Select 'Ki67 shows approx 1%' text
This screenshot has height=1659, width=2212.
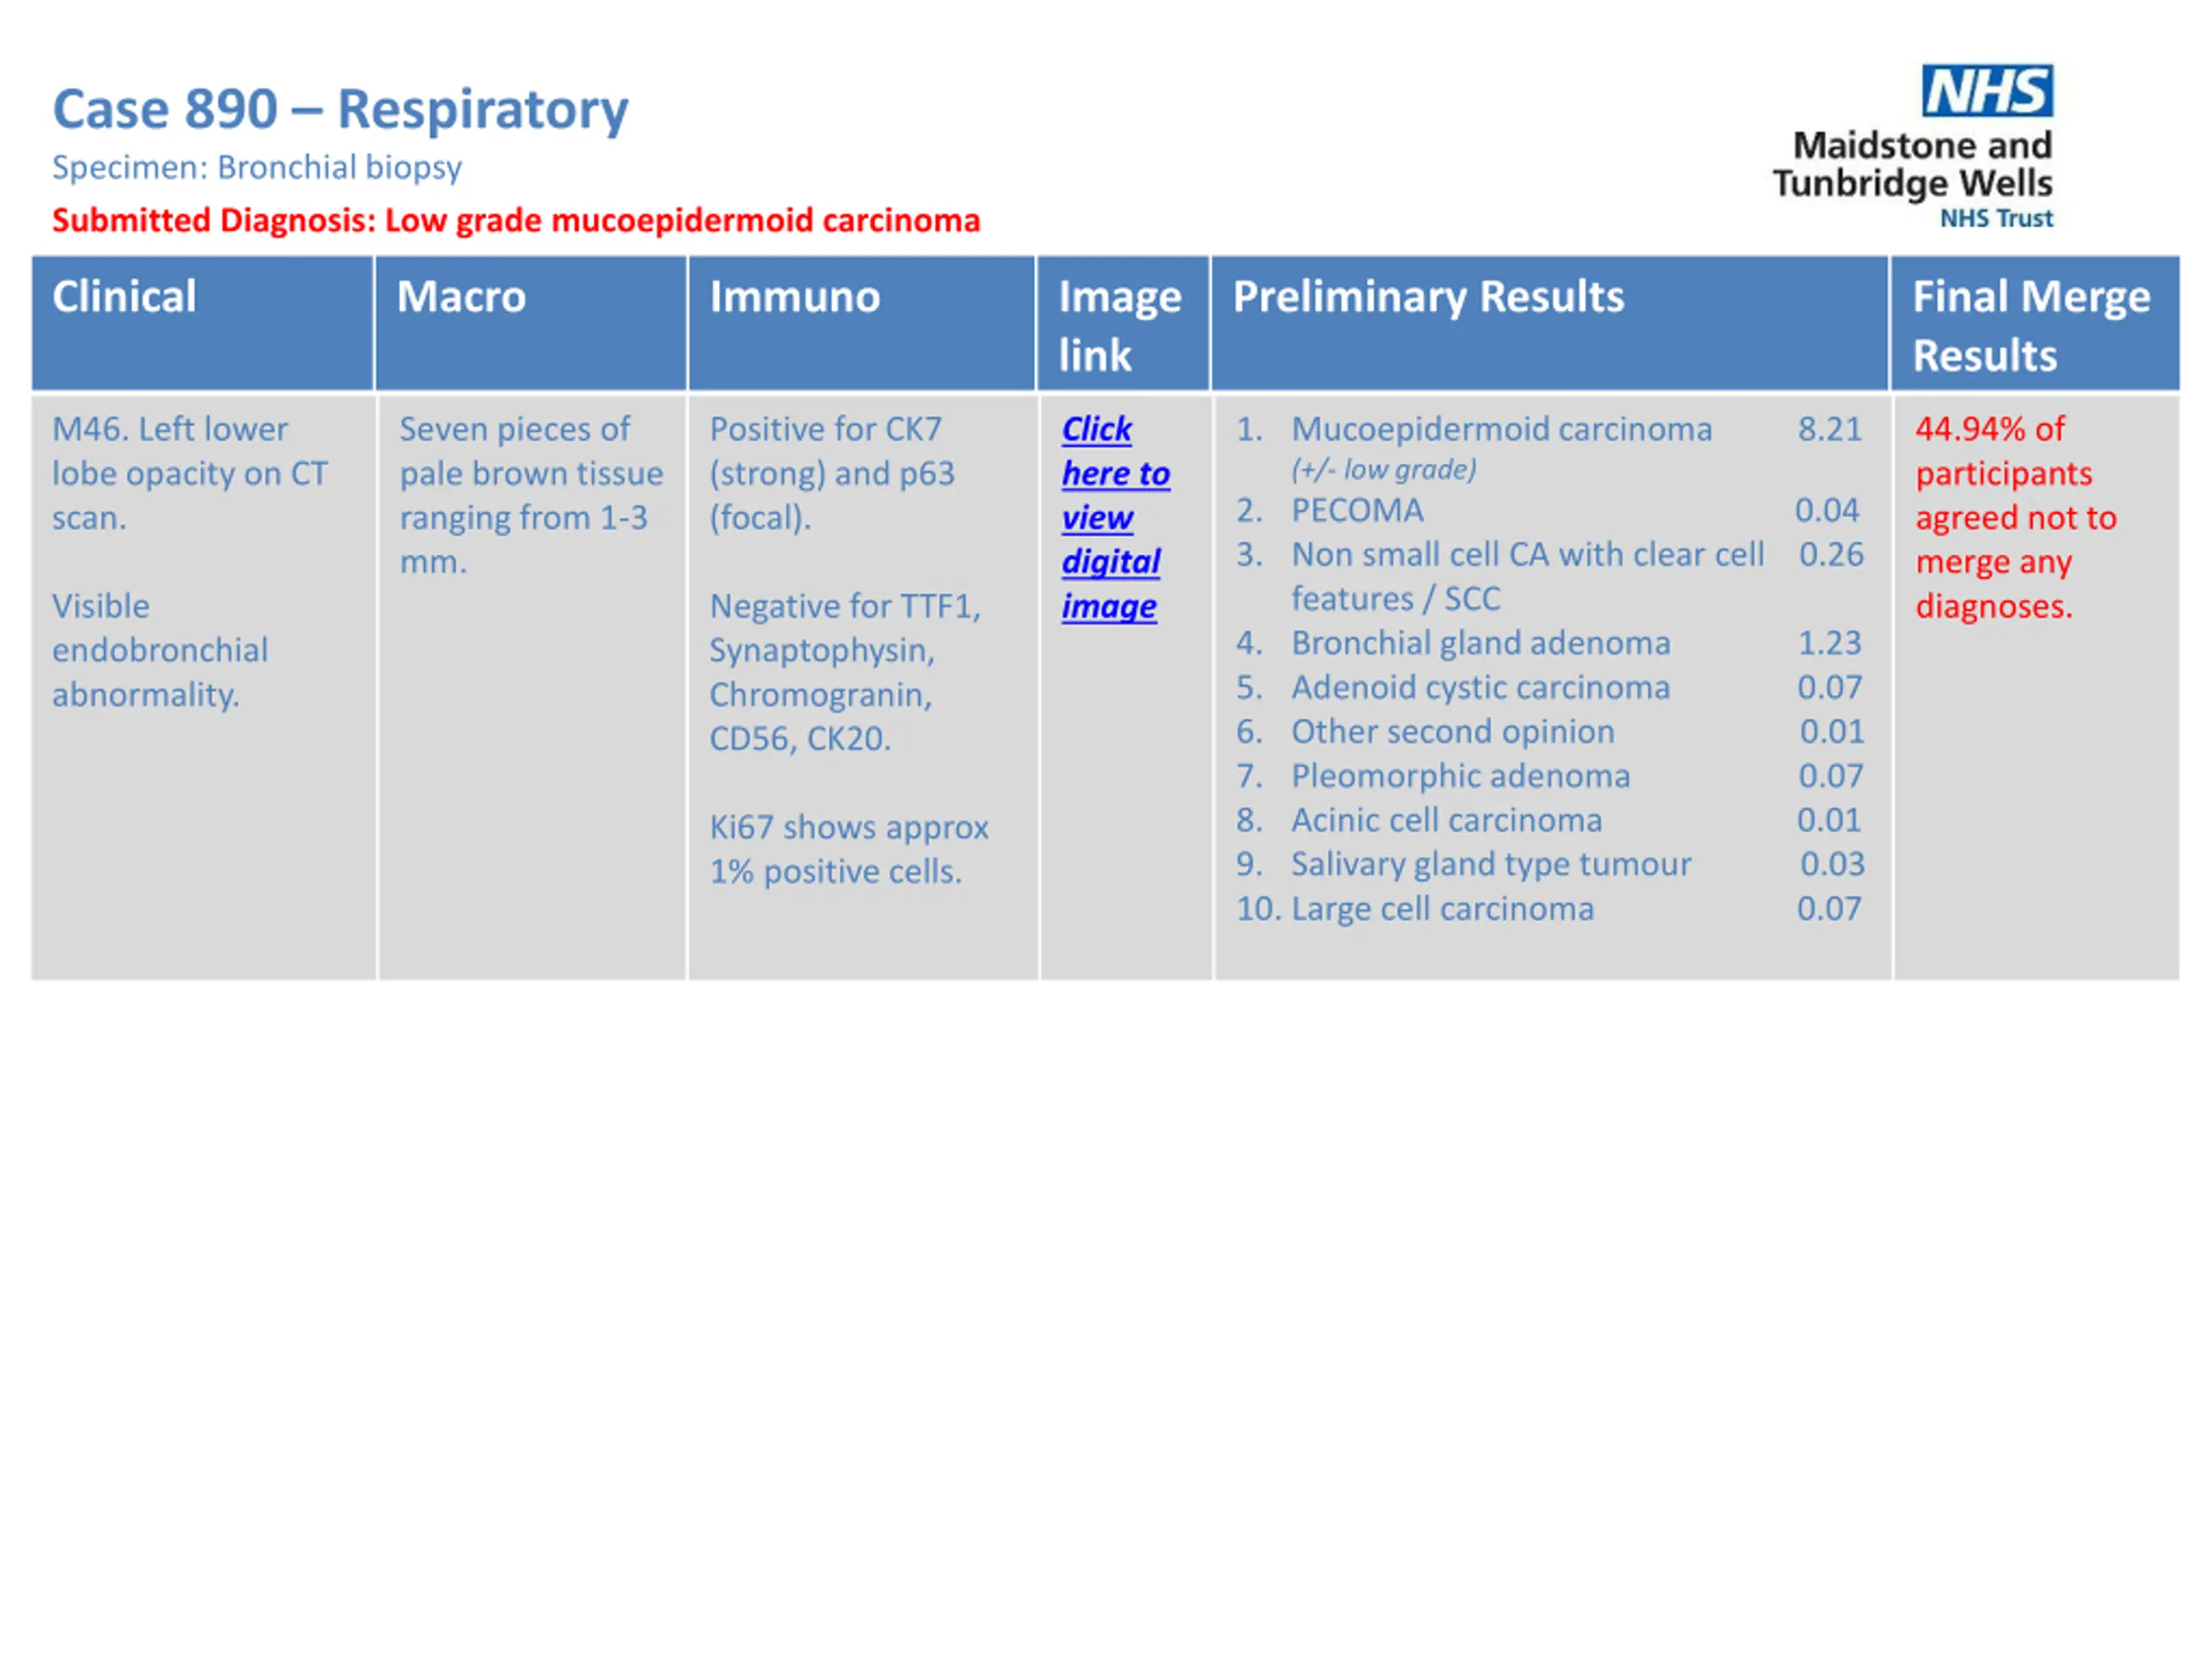[x=849, y=850]
